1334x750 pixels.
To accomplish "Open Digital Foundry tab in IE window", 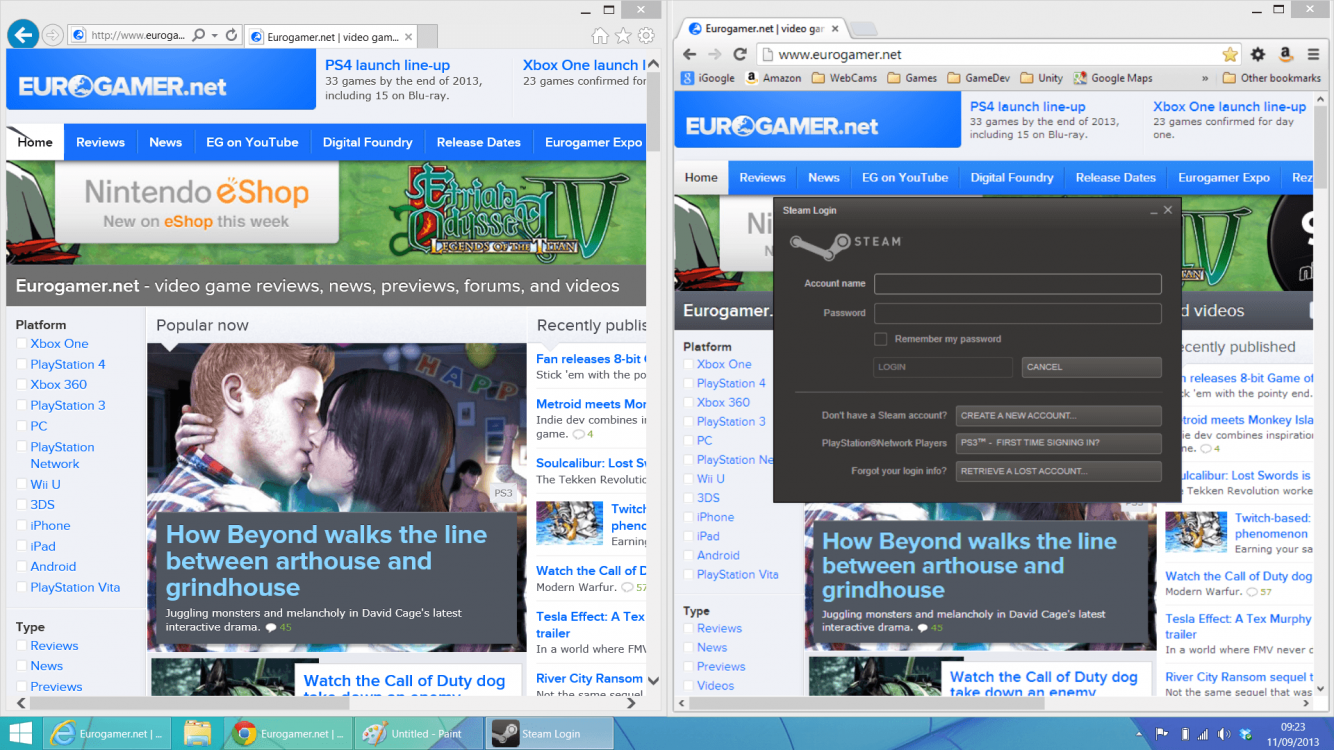I will [x=368, y=142].
